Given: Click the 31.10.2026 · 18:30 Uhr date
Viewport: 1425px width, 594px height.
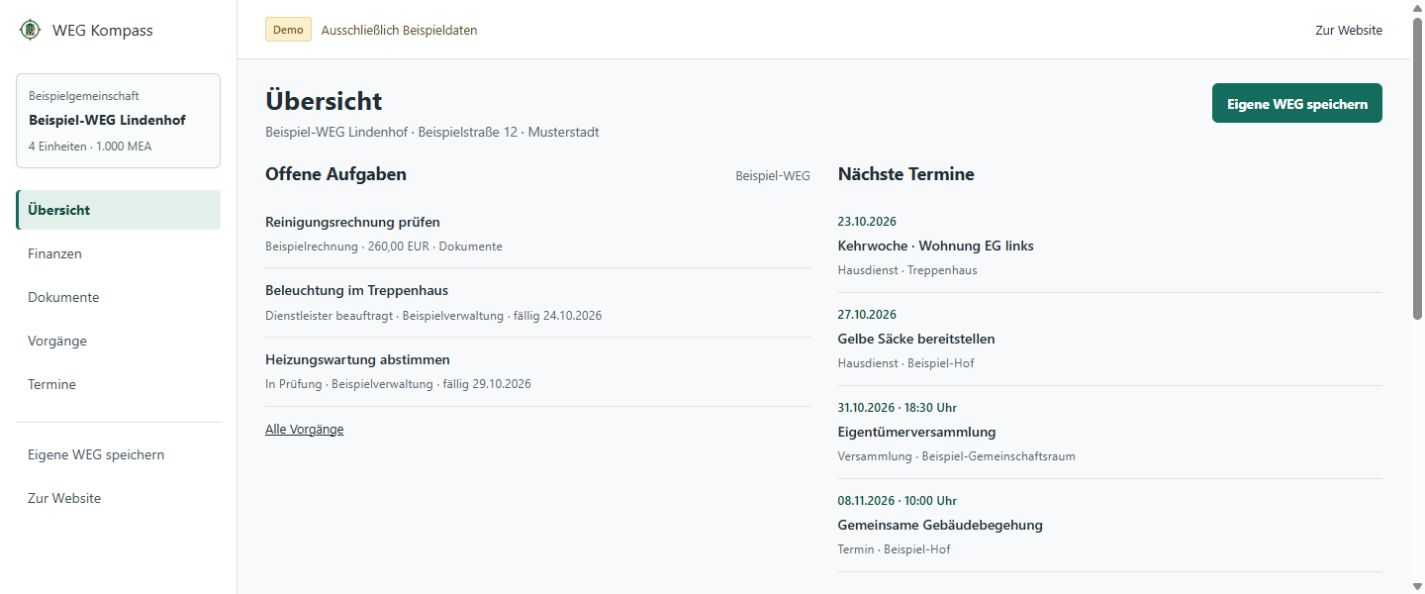Looking at the screenshot, I should point(897,408).
